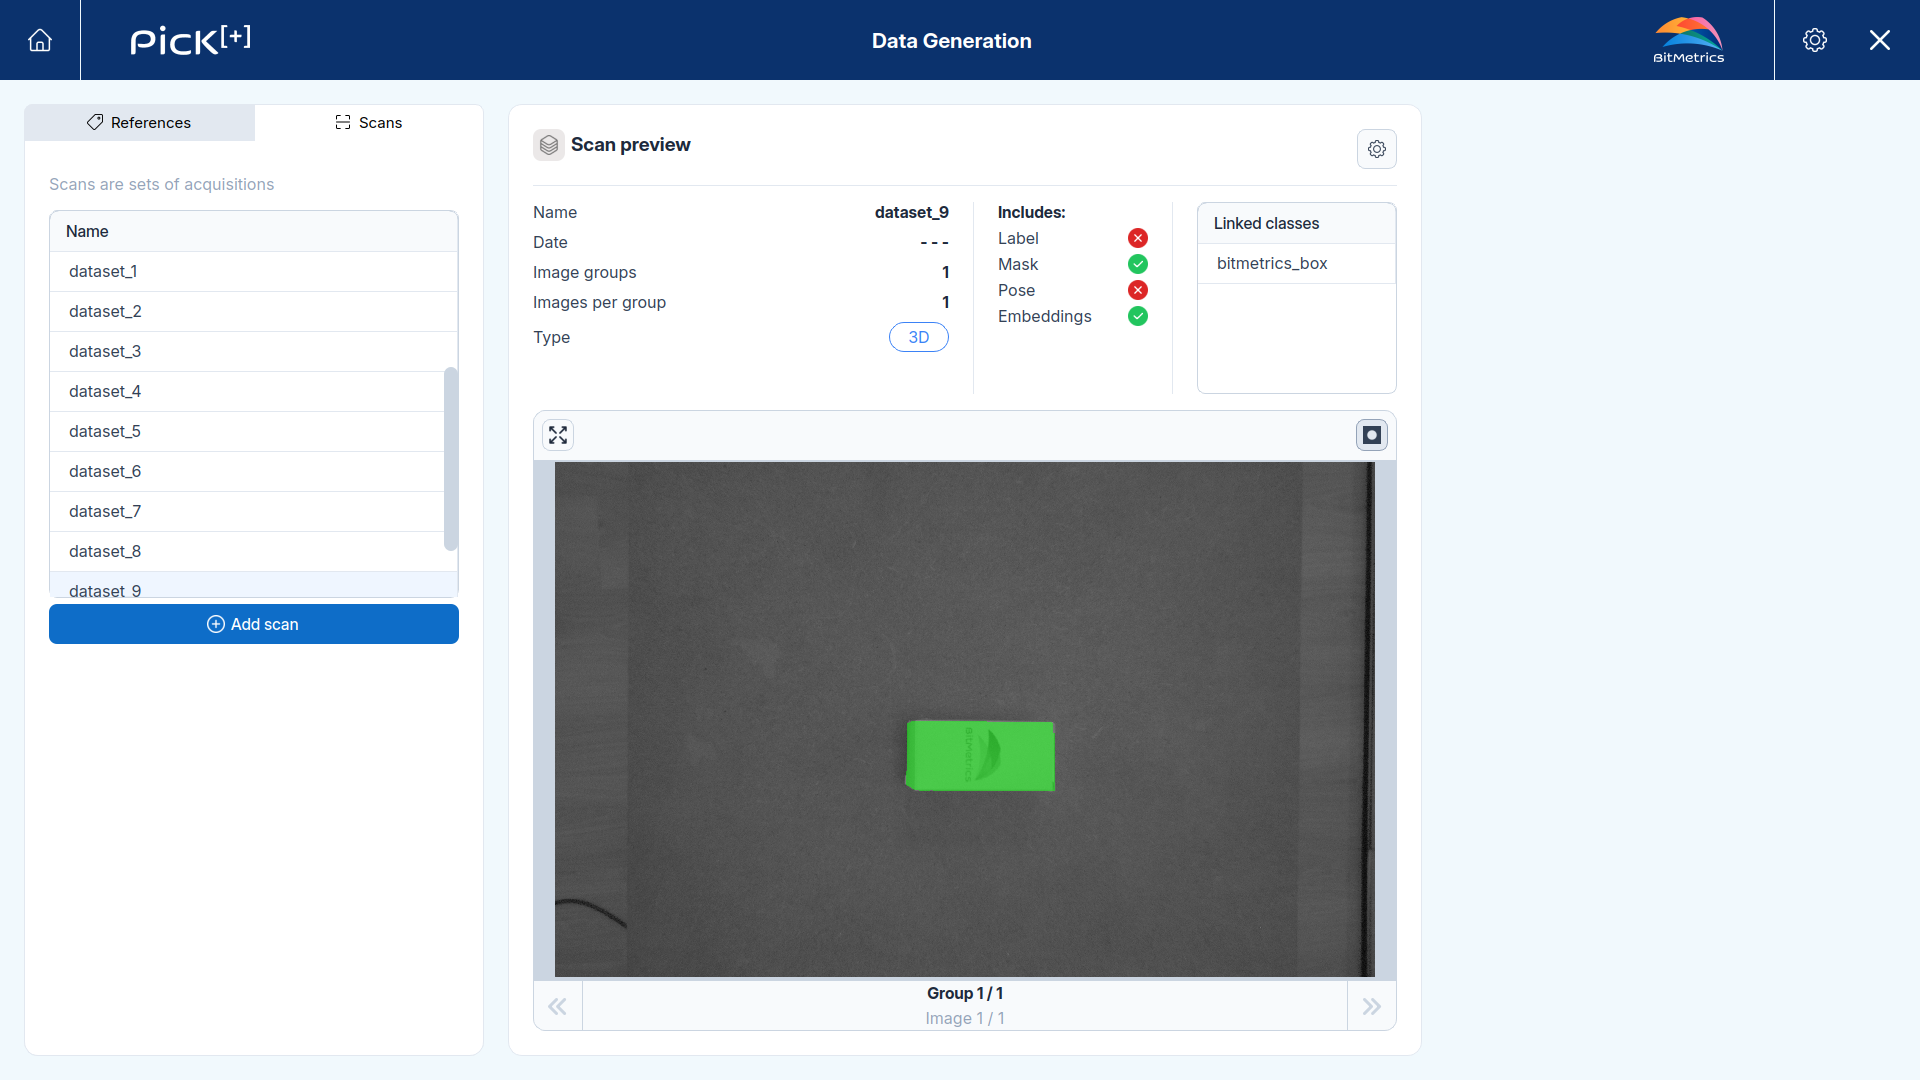Viewport: 1920px width, 1080px height.
Task: Click the Scan preview layers icon
Action: coord(549,145)
